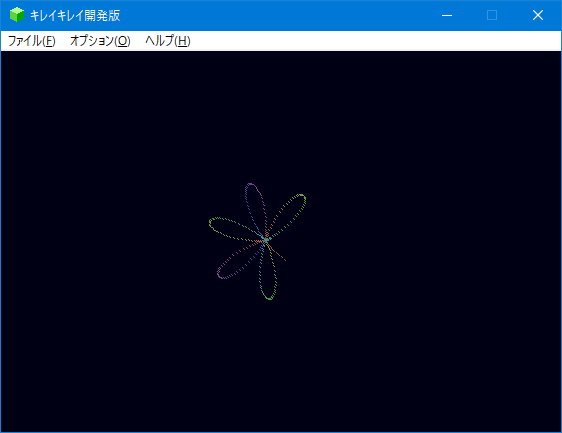Open the オプション(O) menu
This screenshot has width=562, height=433.
click(100, 41)
